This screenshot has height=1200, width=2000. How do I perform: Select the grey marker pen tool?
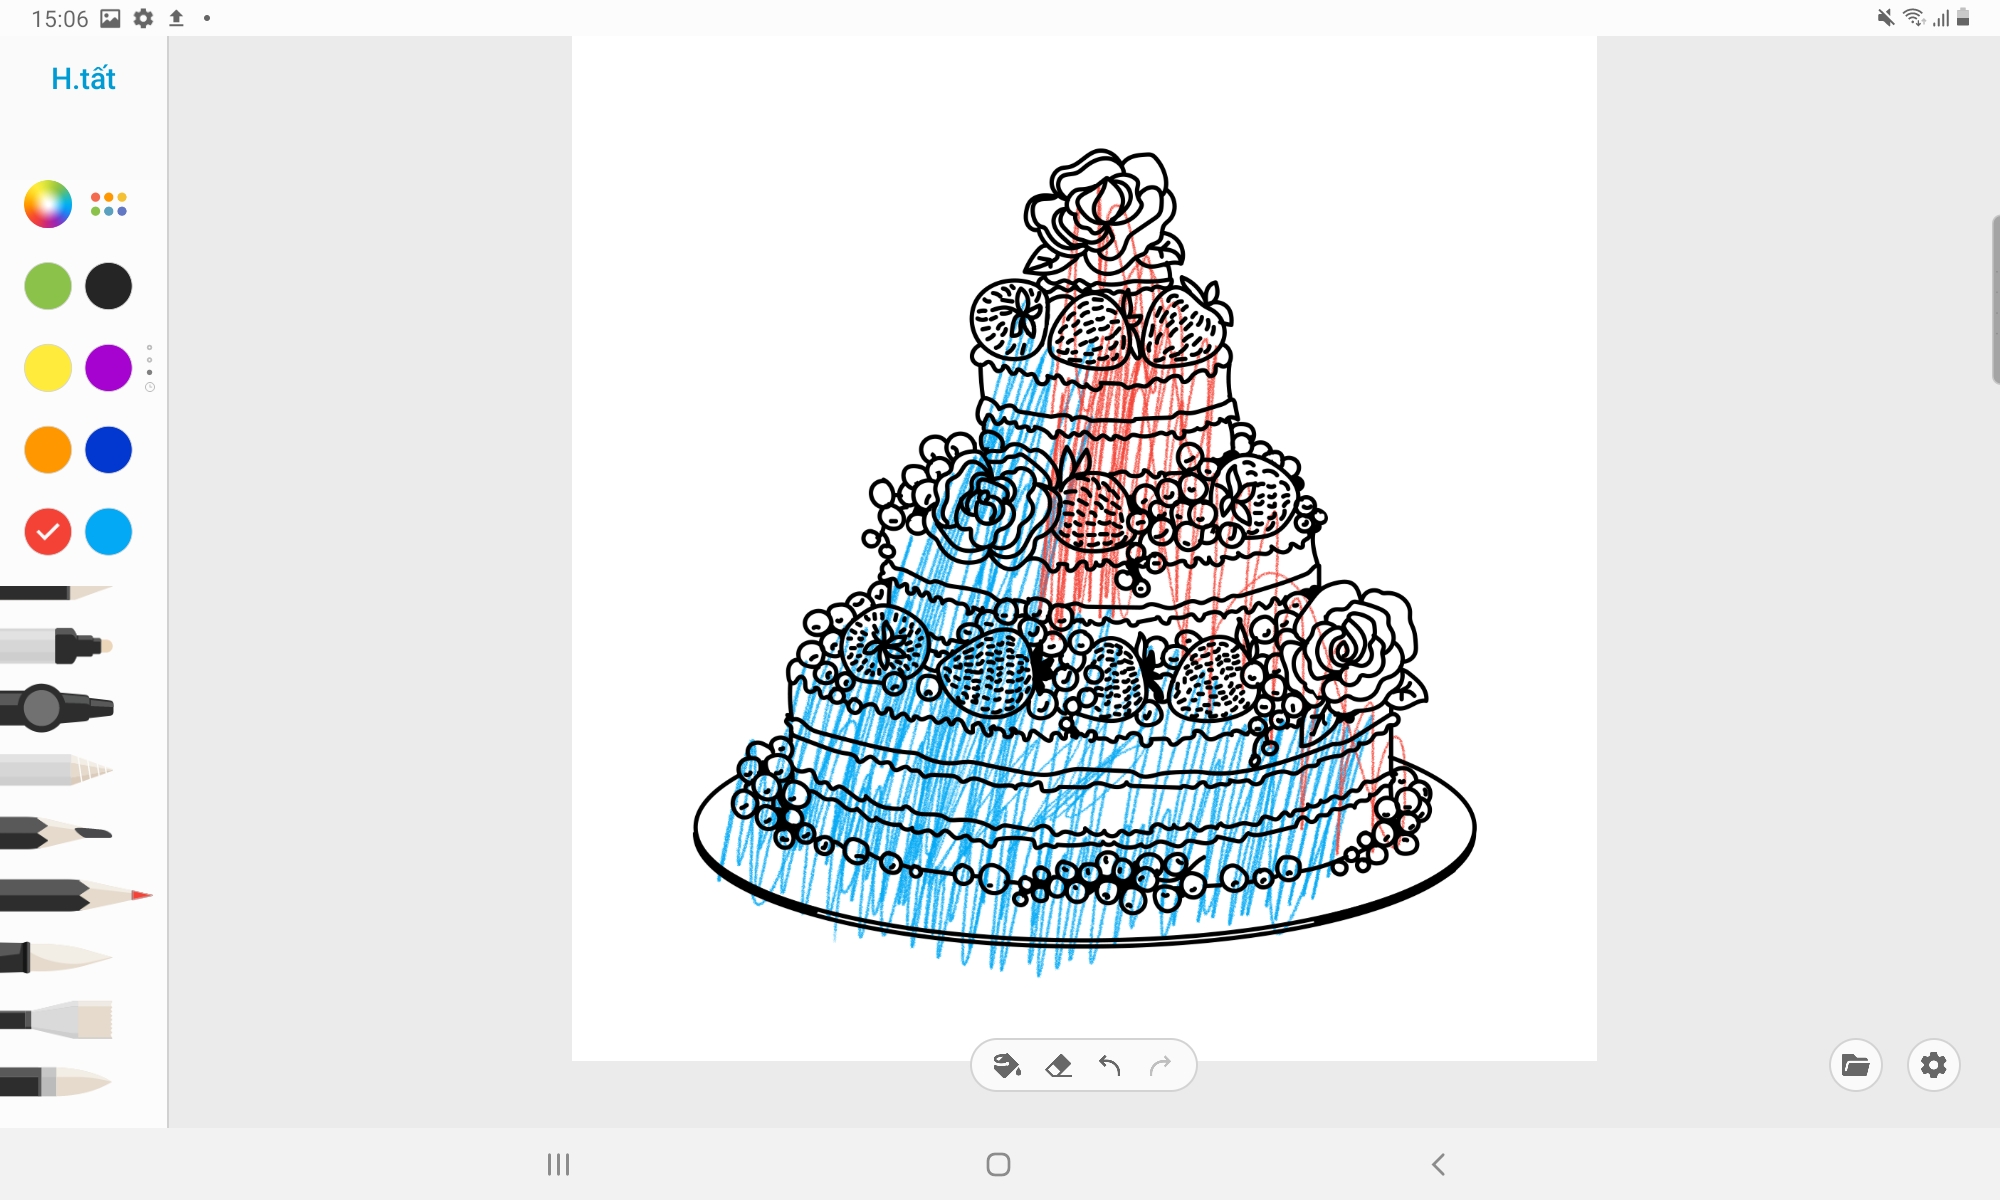[56, 646]
